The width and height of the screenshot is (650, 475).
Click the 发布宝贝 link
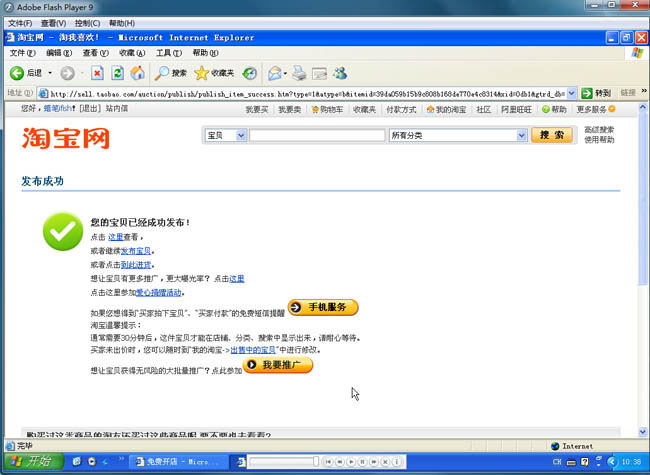(x=136, y=251)
